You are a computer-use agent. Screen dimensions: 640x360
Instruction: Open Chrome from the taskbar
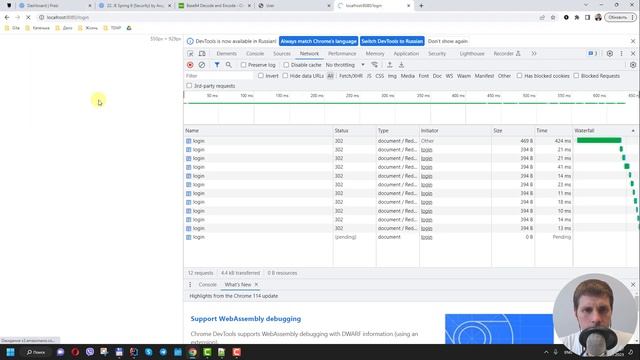(192, 352)
